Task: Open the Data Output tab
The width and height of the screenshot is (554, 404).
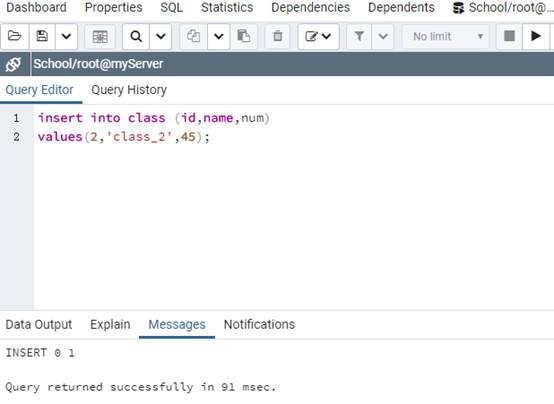Action: pos(39,324)
